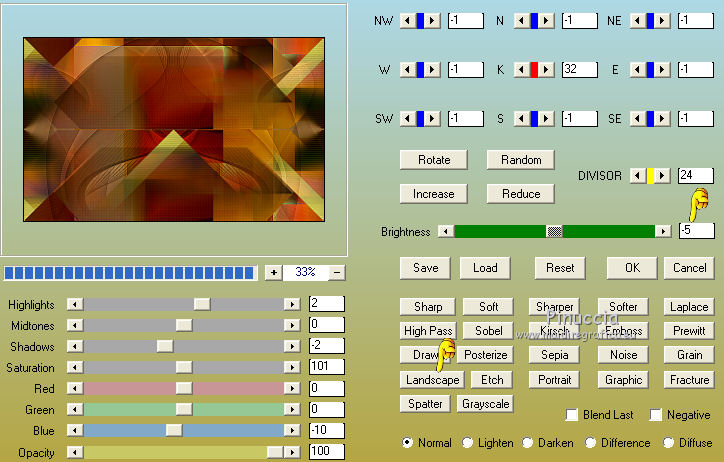
Task: Click Highlights slider left arrow
Action: pos(75,304)
